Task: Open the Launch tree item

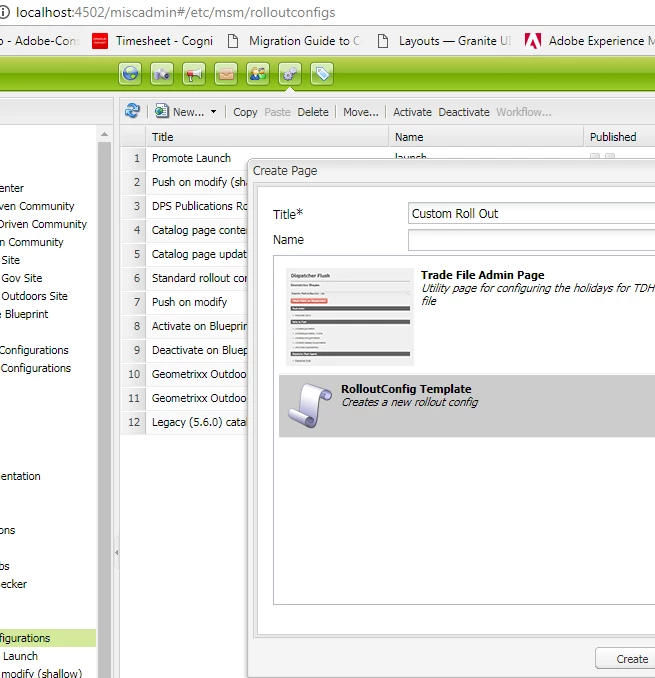Action: [20, 656]
